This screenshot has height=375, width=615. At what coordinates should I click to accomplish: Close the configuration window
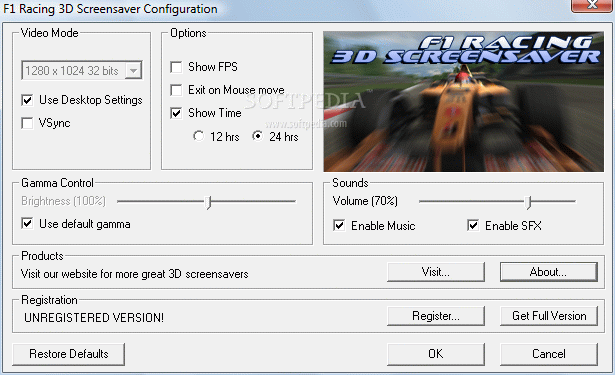tap(592, 5)
